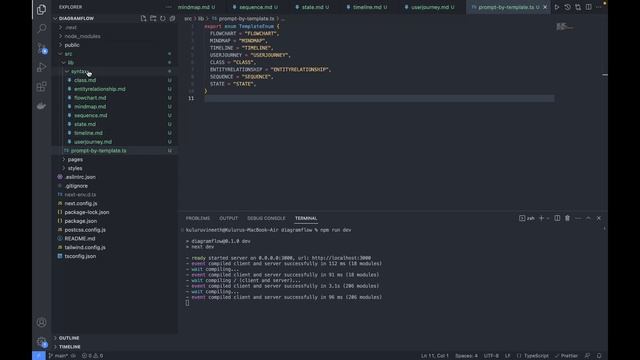Open the DEBUG CONSOLE panel tab

pyautogui.click(x=266, y=218)
